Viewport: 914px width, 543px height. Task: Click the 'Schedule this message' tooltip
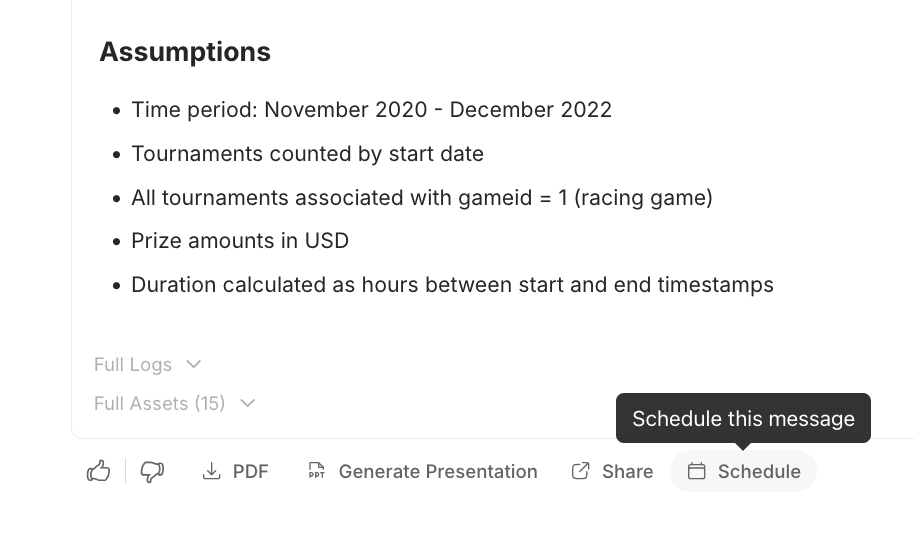pyautogui.click(x=743, y=418)
